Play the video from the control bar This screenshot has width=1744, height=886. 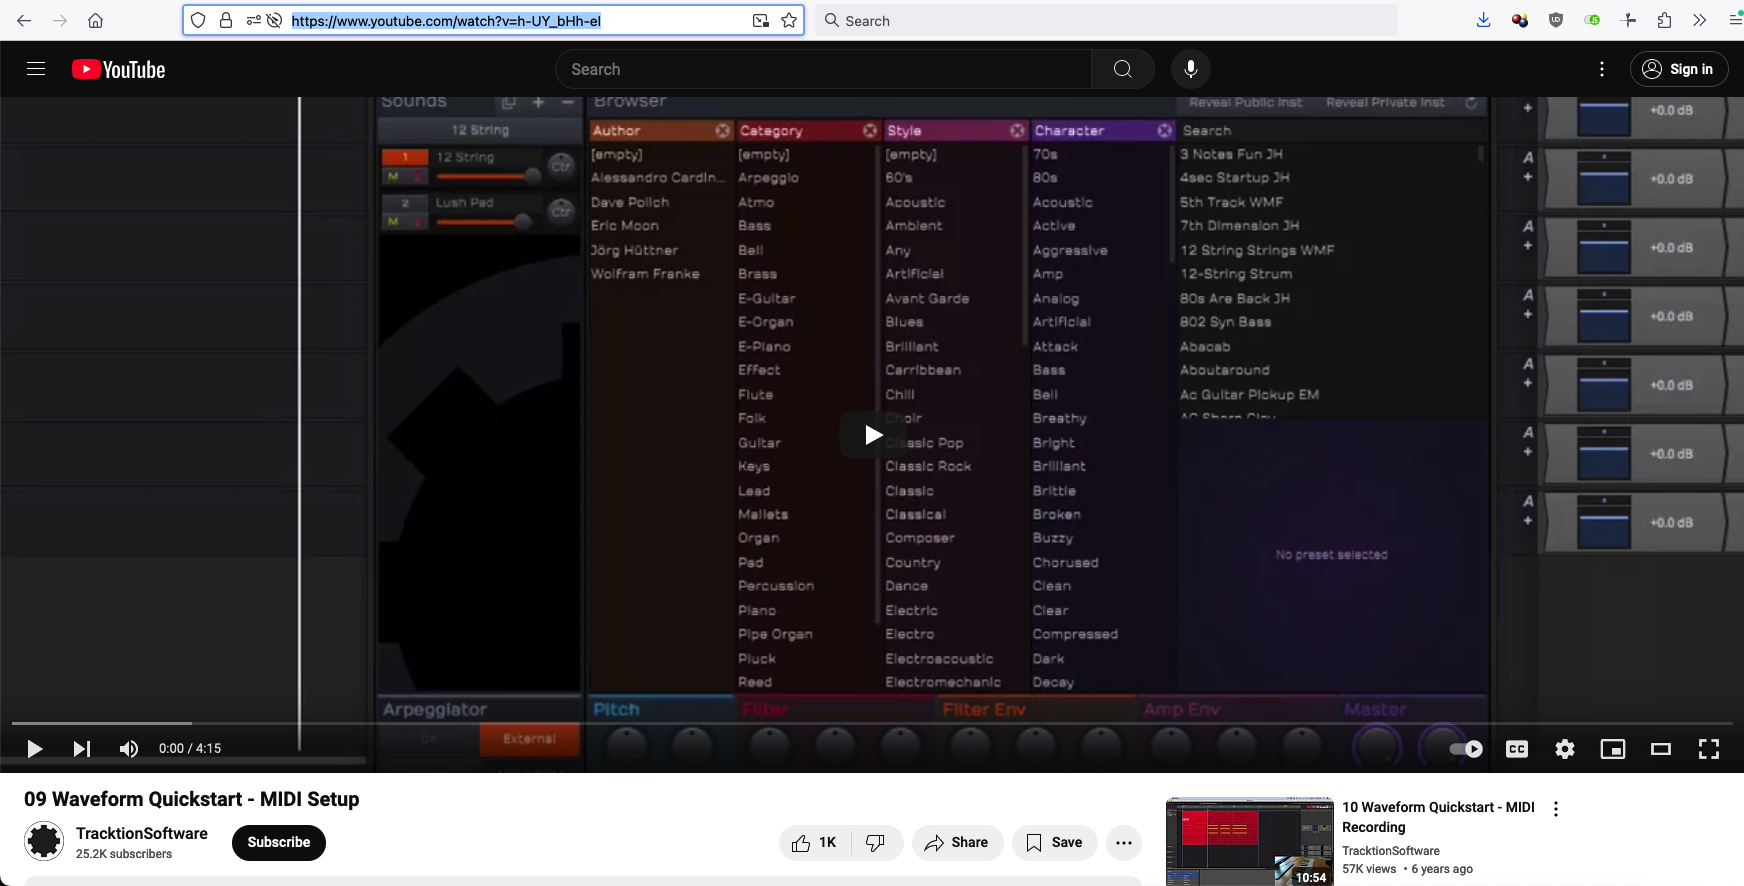tap(34, 748)
